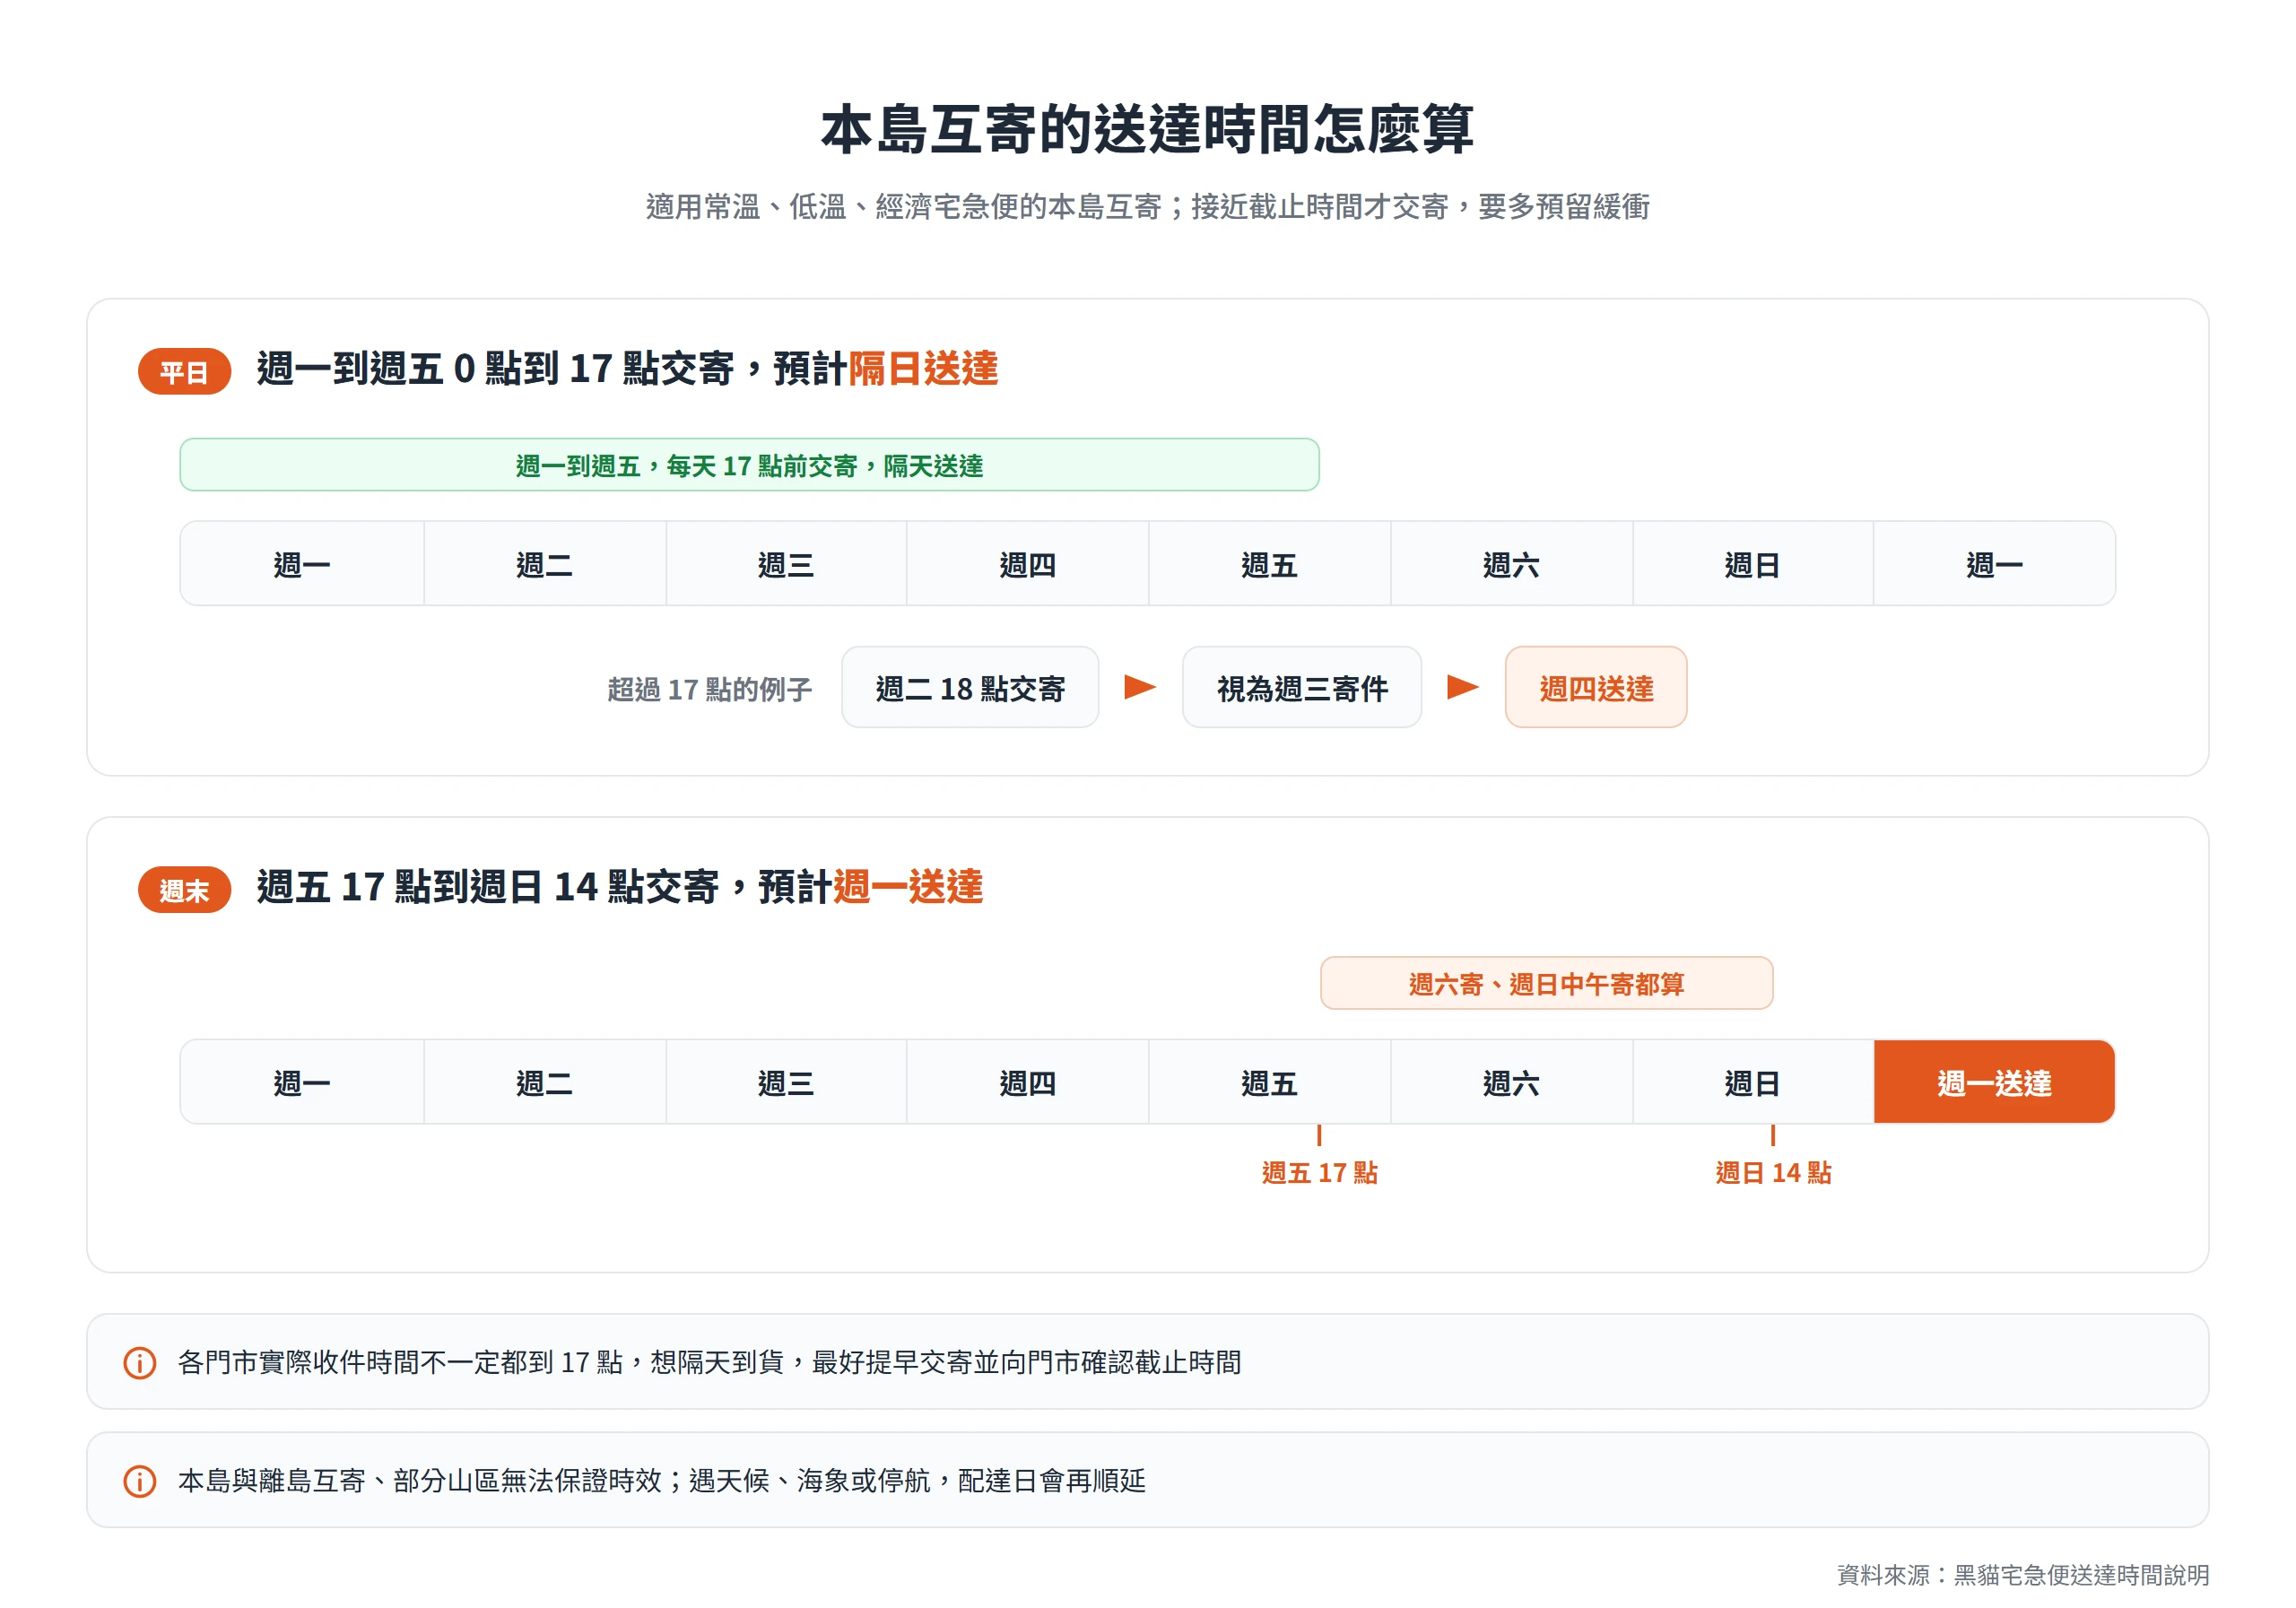Click 週二 in the weekend timeline
Viewport: 2296px width, 1608px height.
tap(544, 1082)
